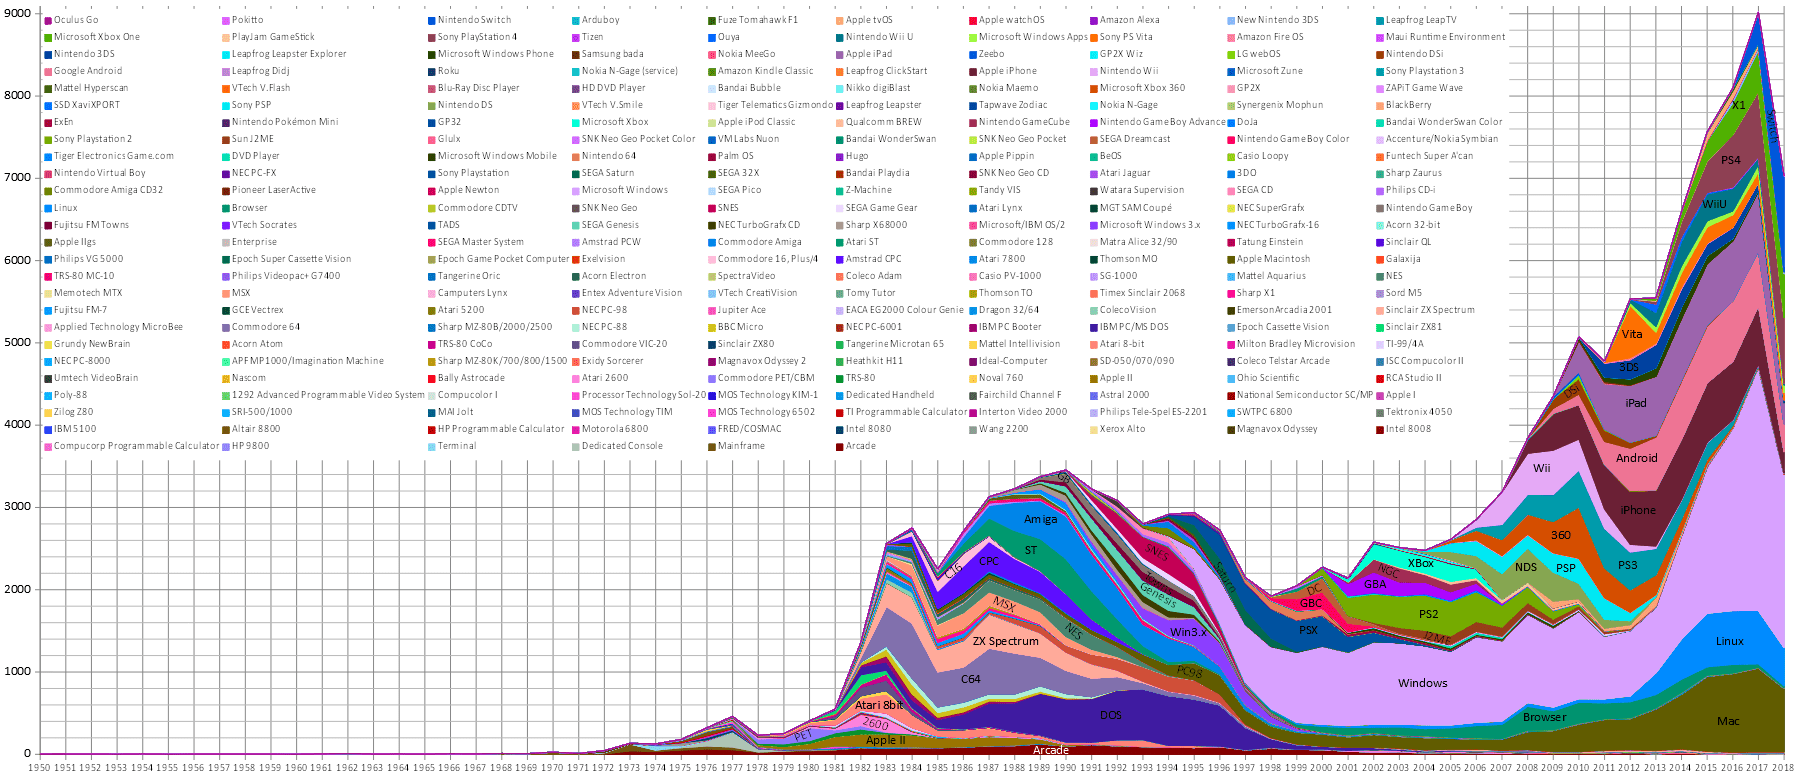Select the 'Roku' legend label
Image resolution: width=1800 pixels, height=782 pixels.
[449, 71]
